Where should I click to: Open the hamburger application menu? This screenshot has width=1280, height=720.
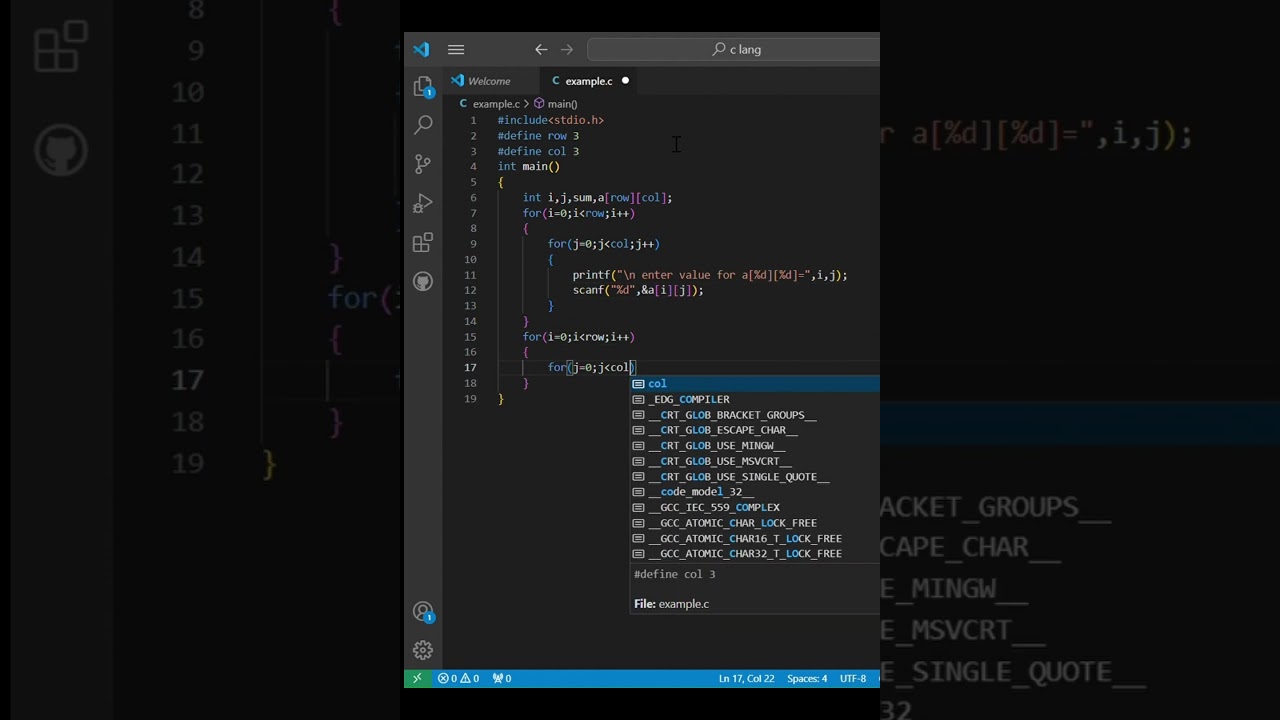pos(456,49)
